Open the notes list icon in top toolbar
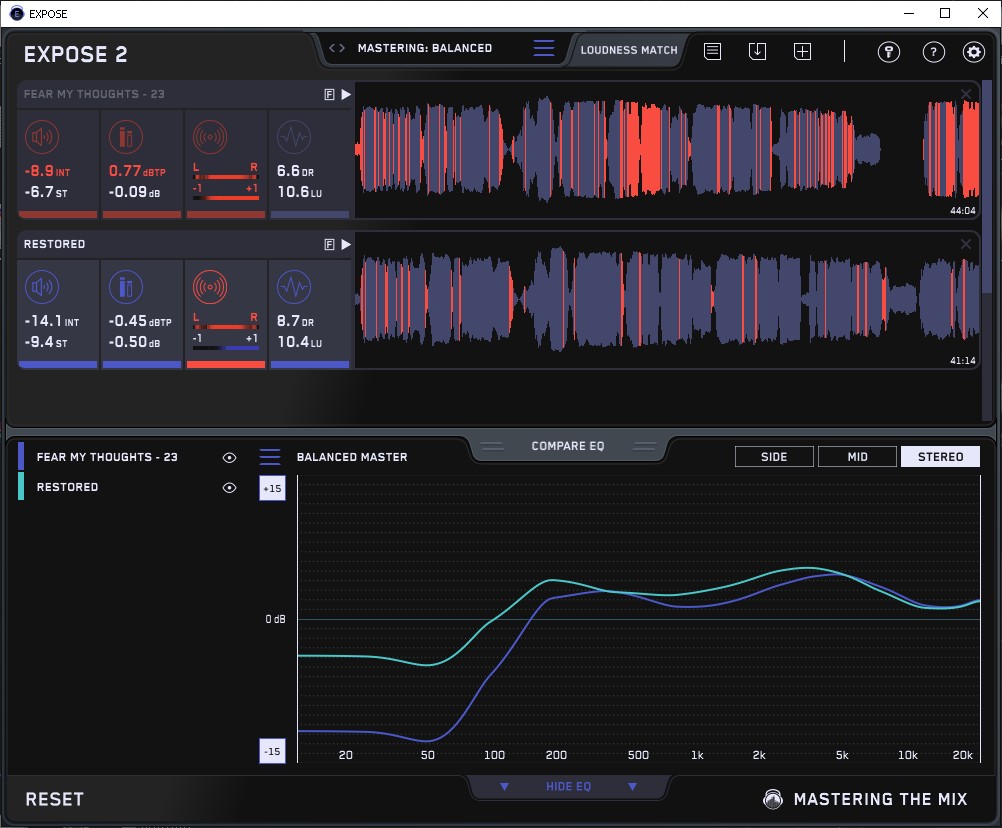 click(x=713, y=51)
